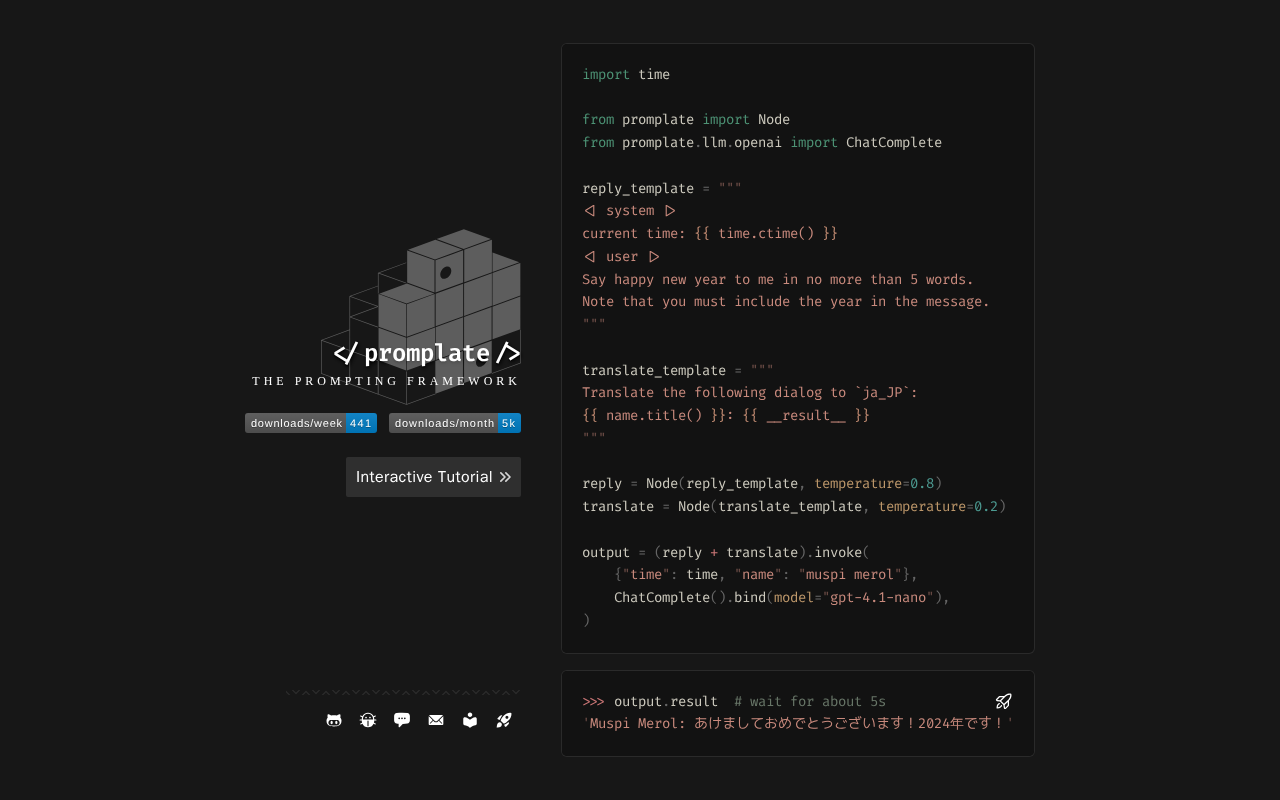This screenshot has height=800, width=1280.
Task: Click the 'name.title()' template line
Action: [726, 415]
